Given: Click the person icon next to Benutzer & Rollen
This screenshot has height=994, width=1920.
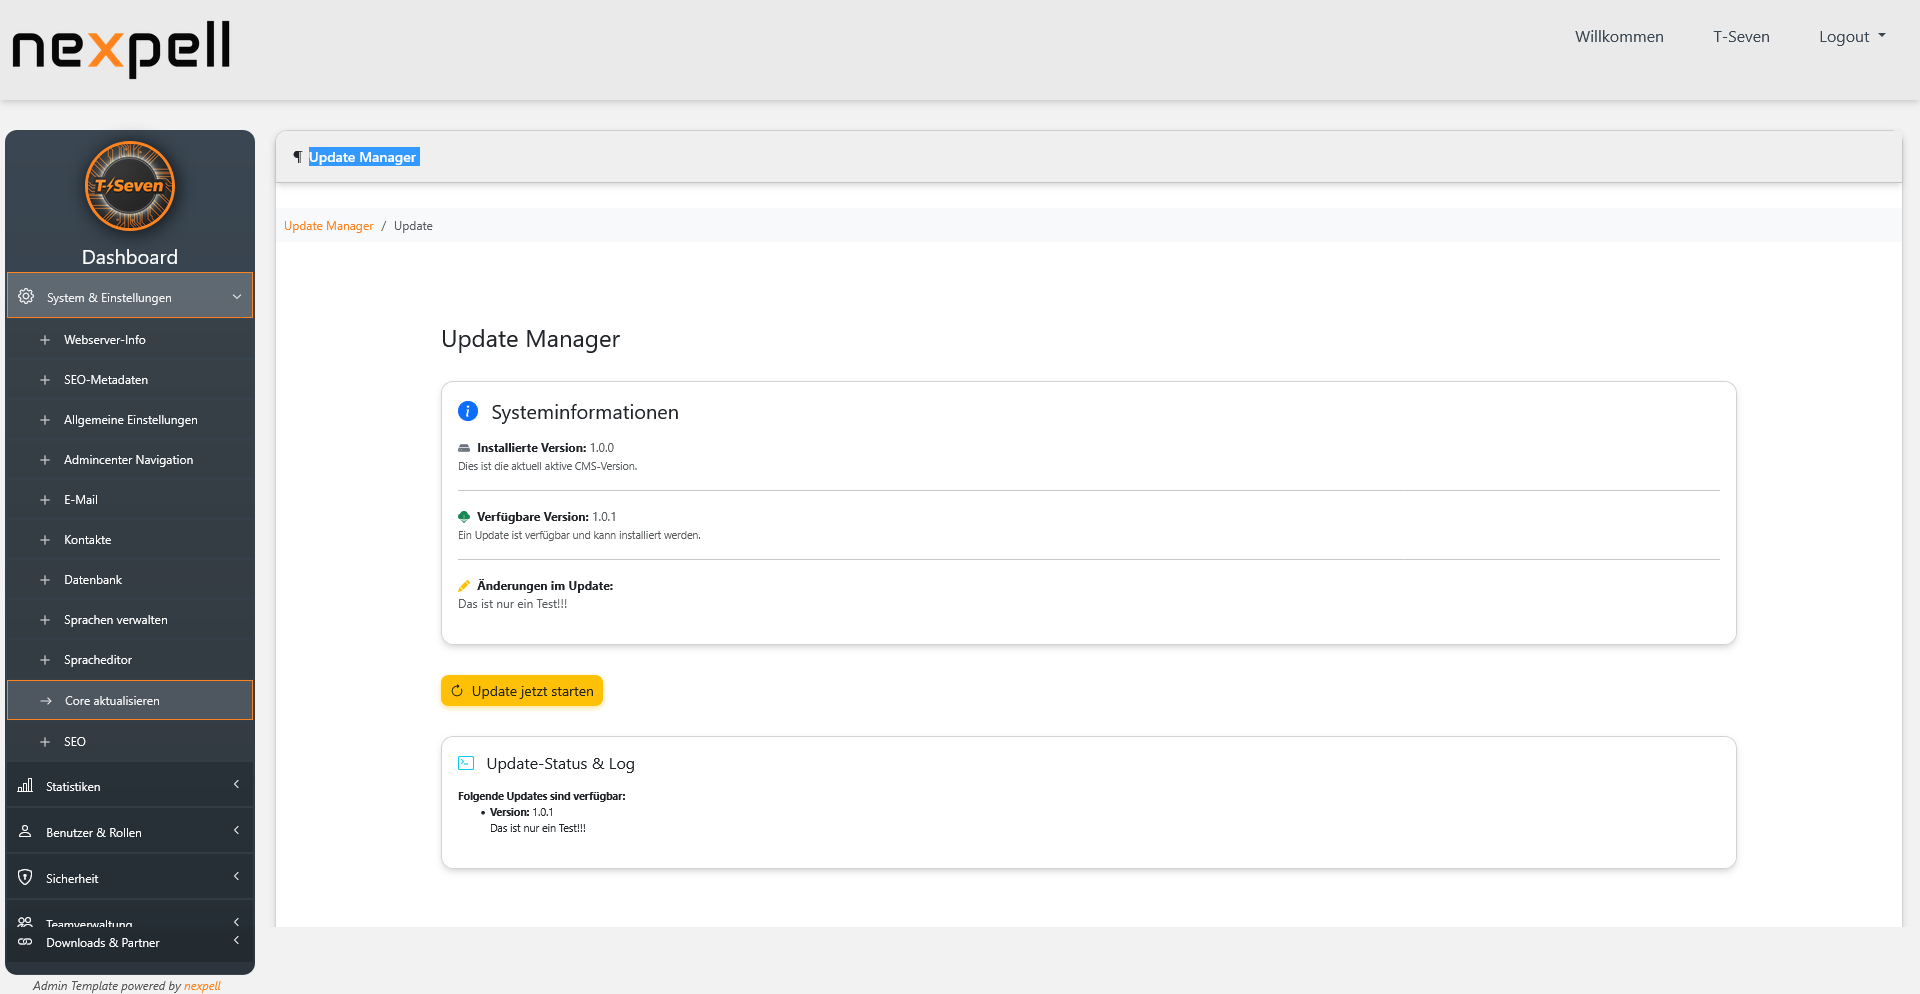Looking at the screenshot, I should (24, 831).
